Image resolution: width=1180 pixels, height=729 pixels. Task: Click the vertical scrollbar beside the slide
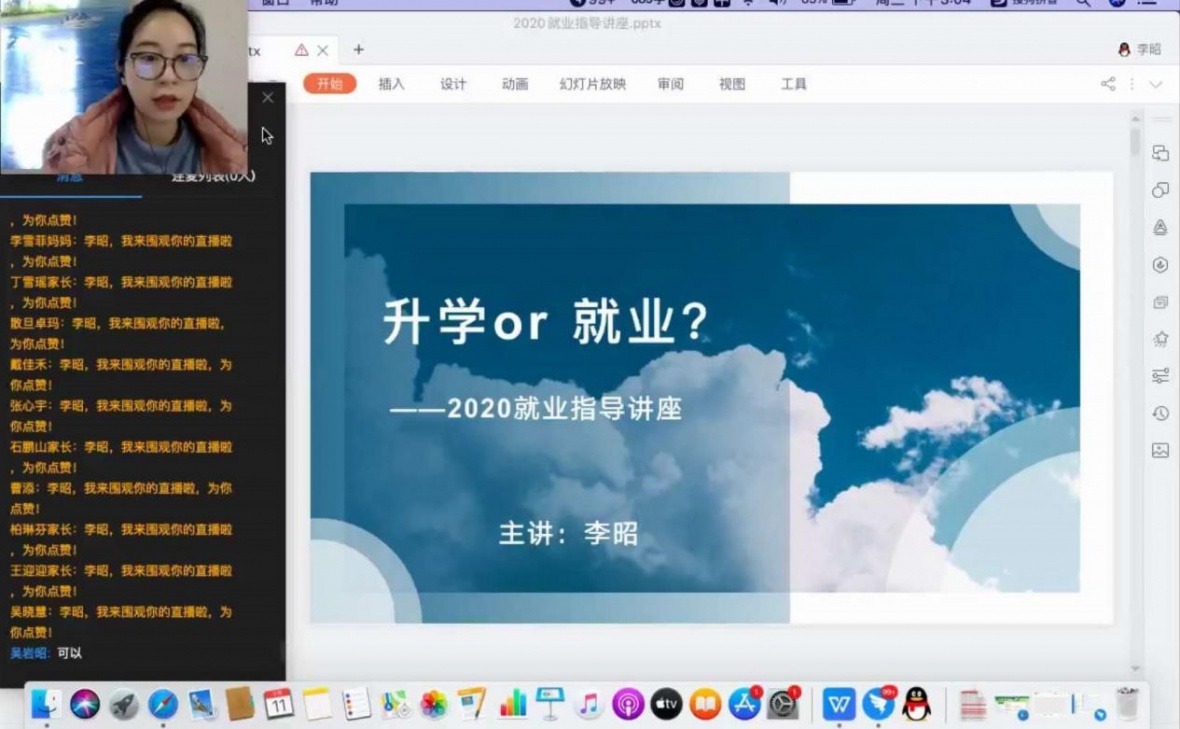[1134, 142]
